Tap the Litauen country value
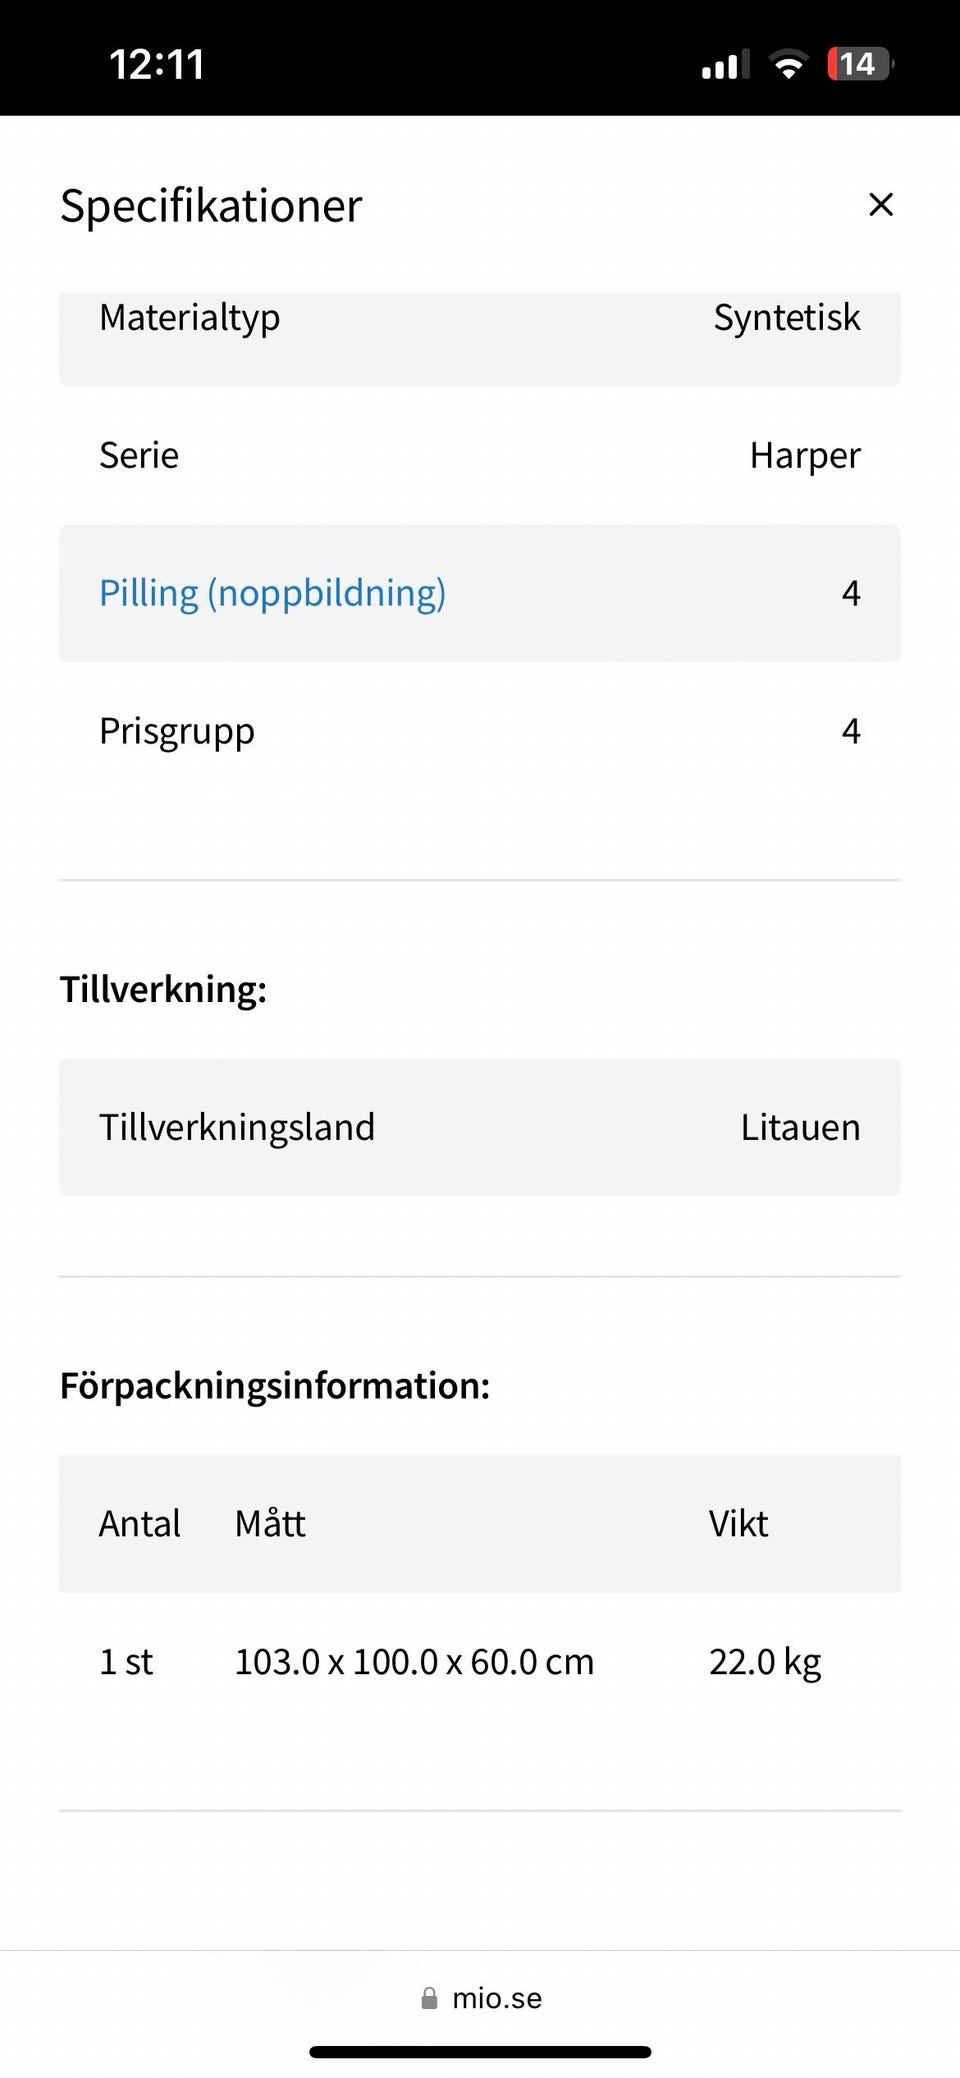This screenshot has height=2078, width=960. point(800,1127)
